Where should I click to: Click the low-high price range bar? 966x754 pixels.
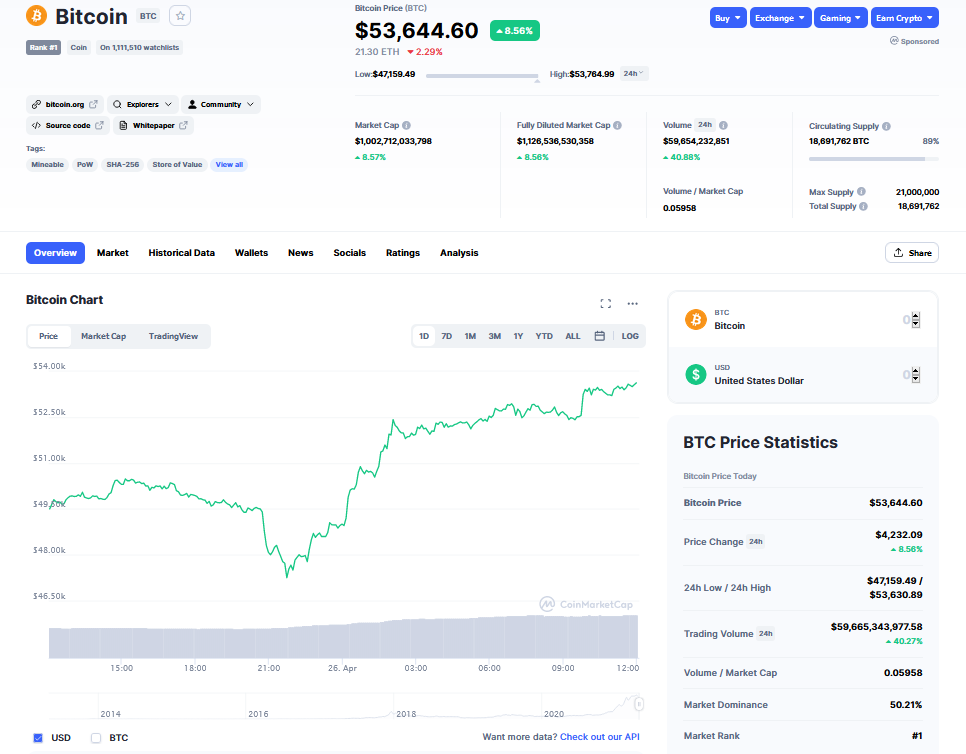click(482, 76)
